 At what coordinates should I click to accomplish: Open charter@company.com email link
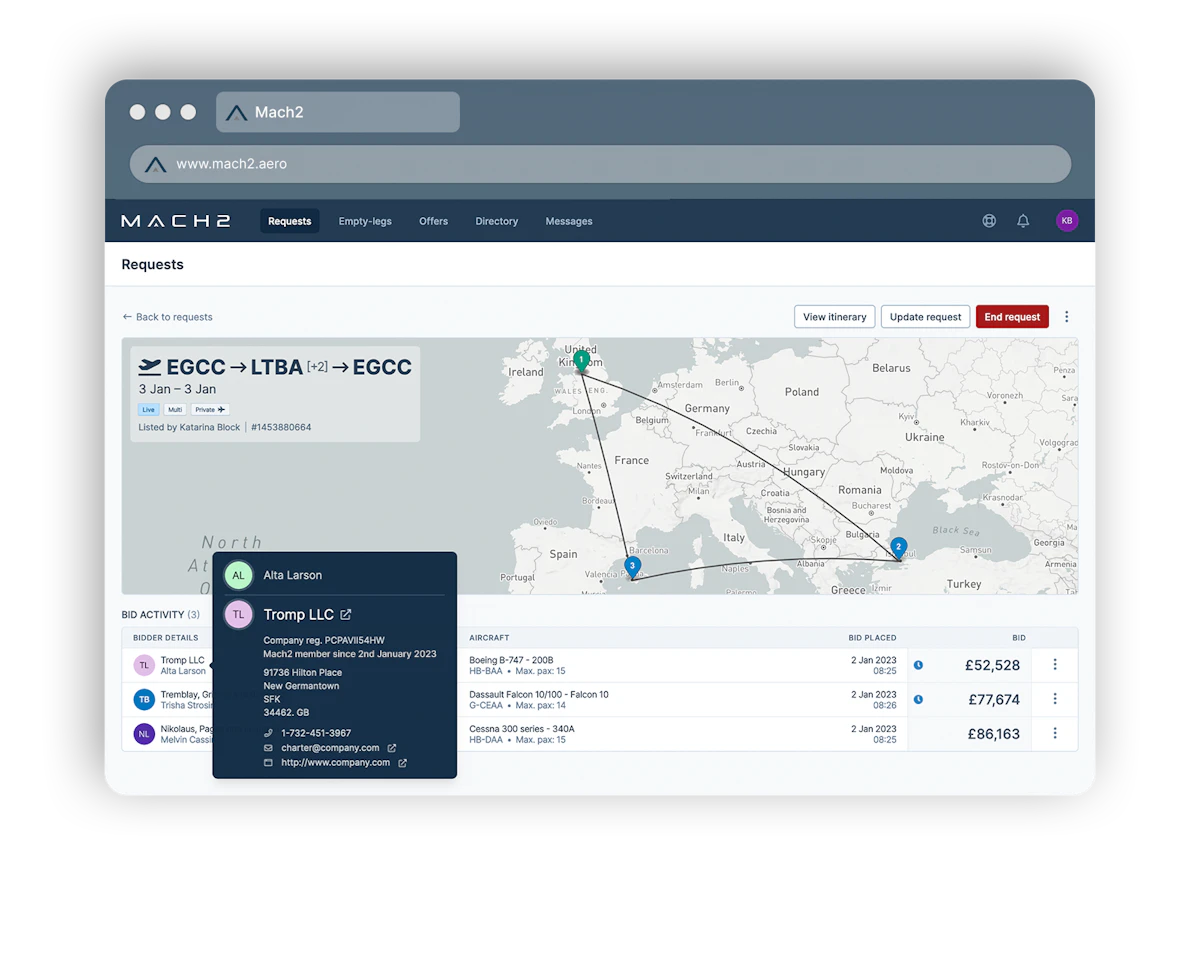(x=330, y=748)
